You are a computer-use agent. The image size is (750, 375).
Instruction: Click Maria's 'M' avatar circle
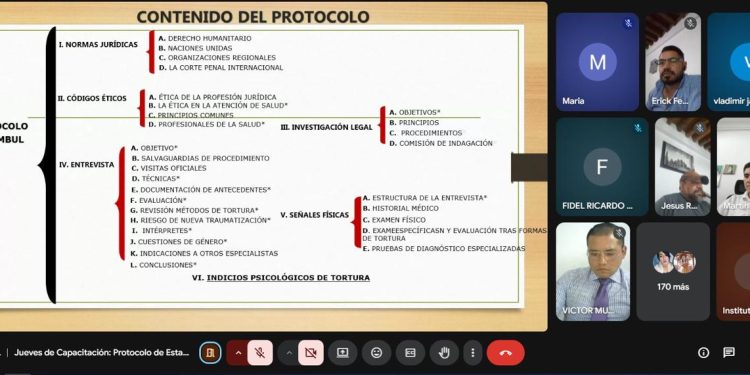597,62
